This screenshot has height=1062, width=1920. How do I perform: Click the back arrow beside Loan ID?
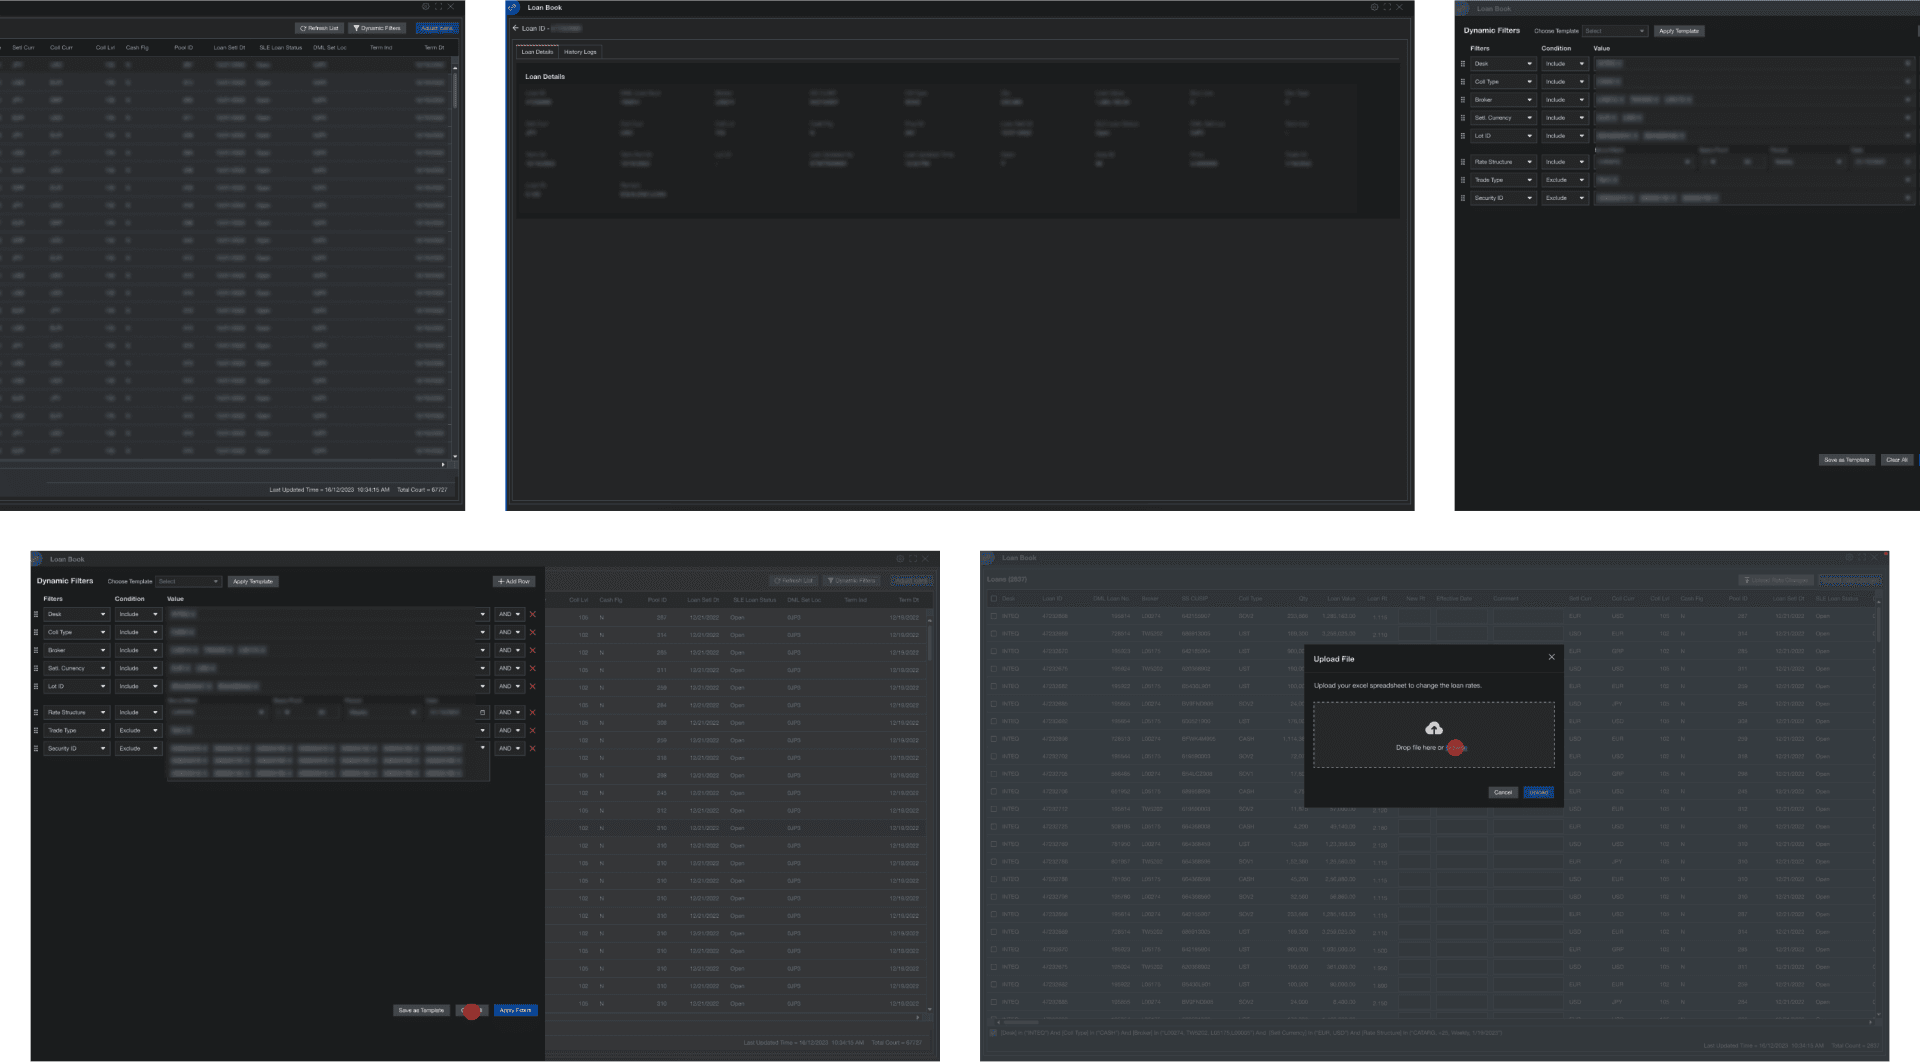click(515, 28)
